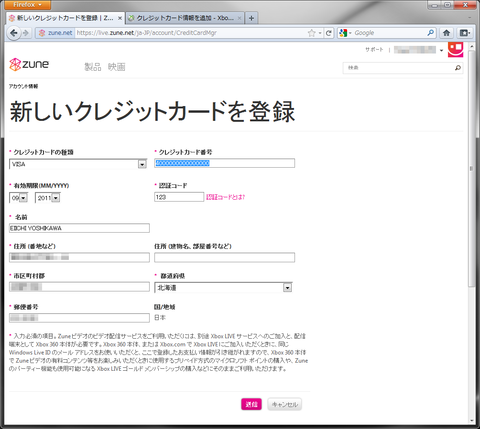Screen dimensions: 480x429
Task: Open the Firefox menu button
Action: [x=28, y=5]
